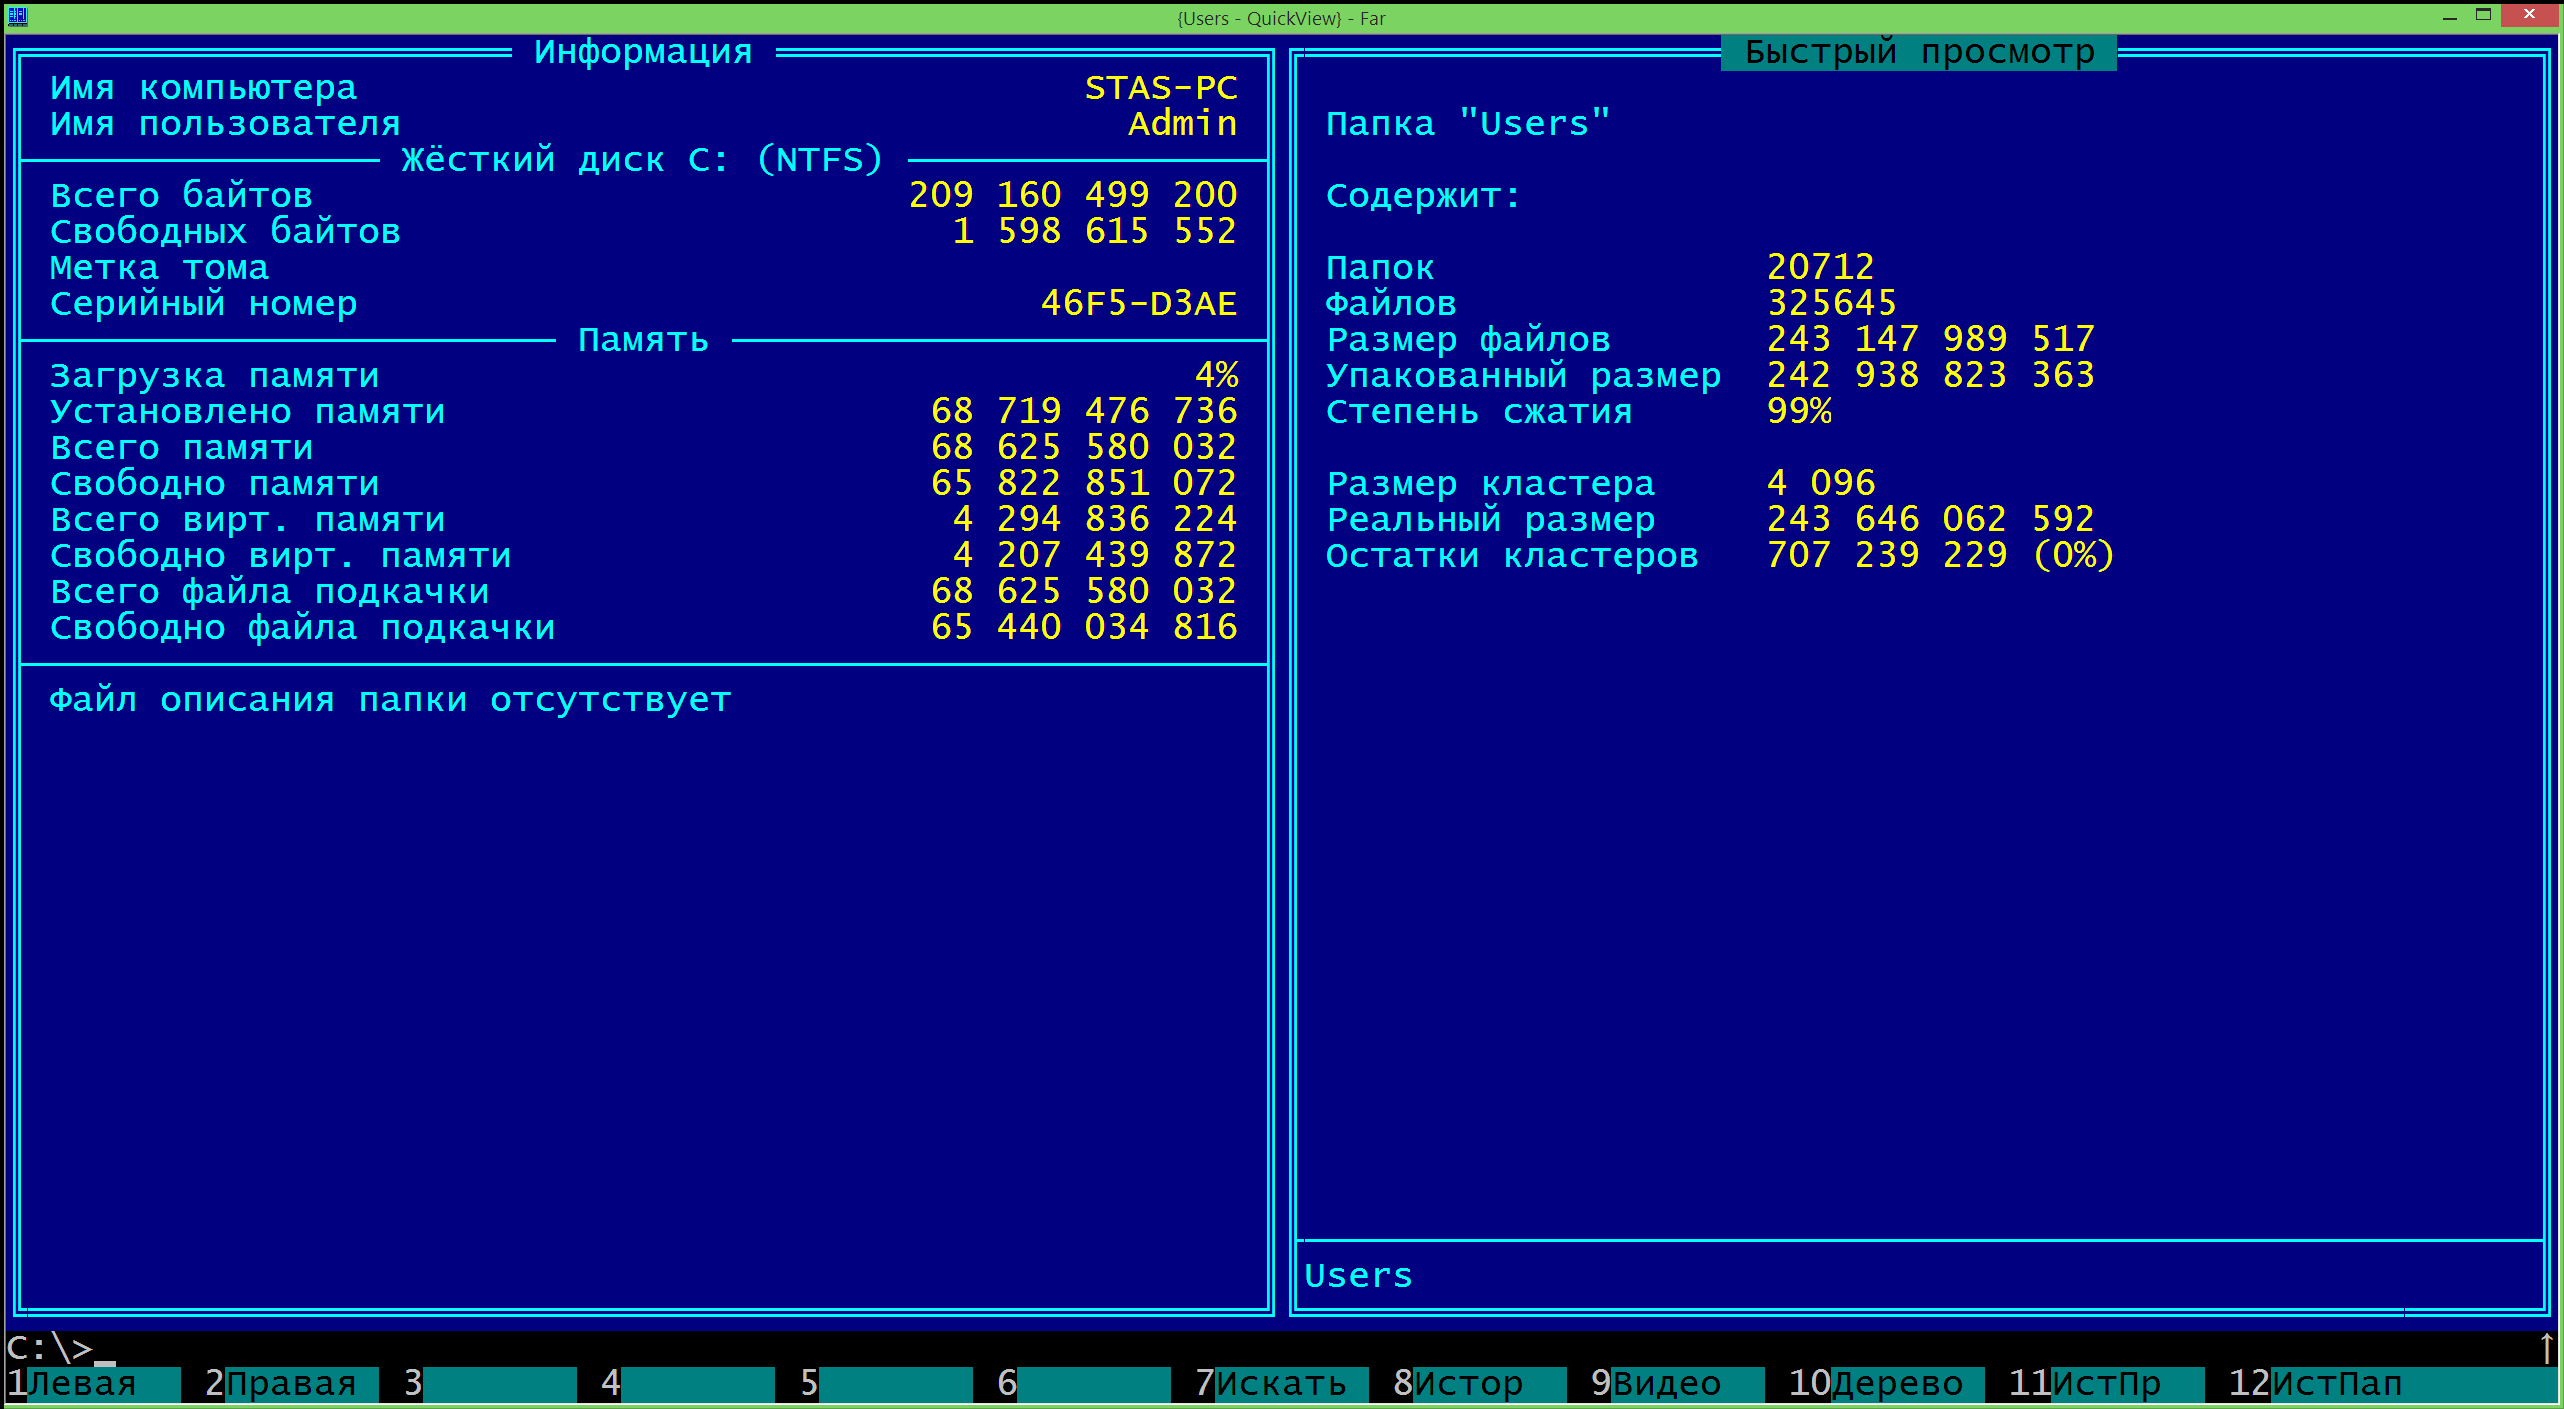Viewport: 2564px width, 1409px height.
Task: Click the Far Manager title bar icon
Action: [x=17, y=16]
